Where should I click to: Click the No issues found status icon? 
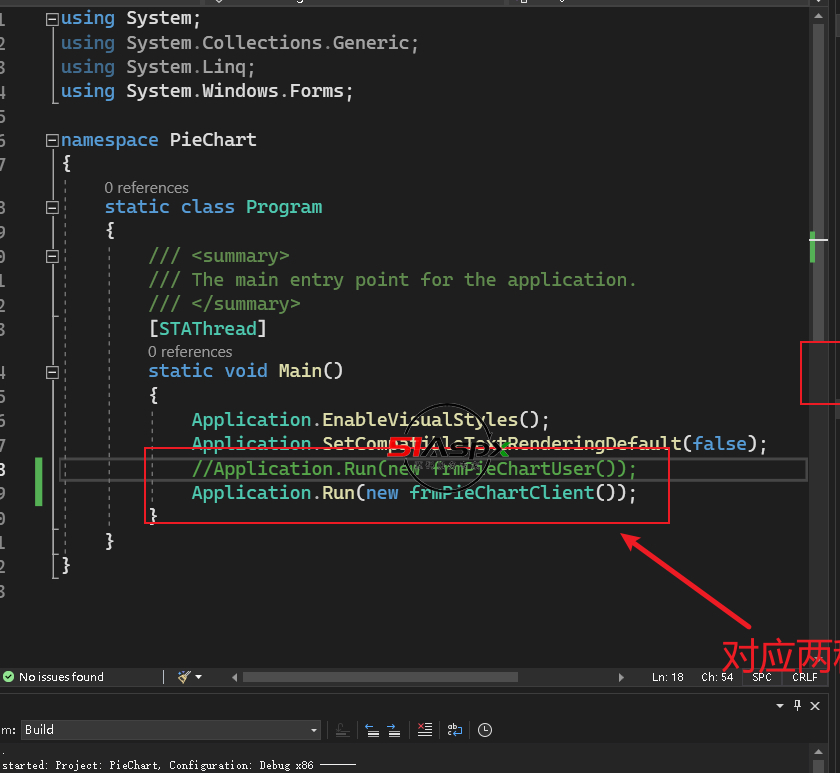pyautogui.click(x=9, y=677)
